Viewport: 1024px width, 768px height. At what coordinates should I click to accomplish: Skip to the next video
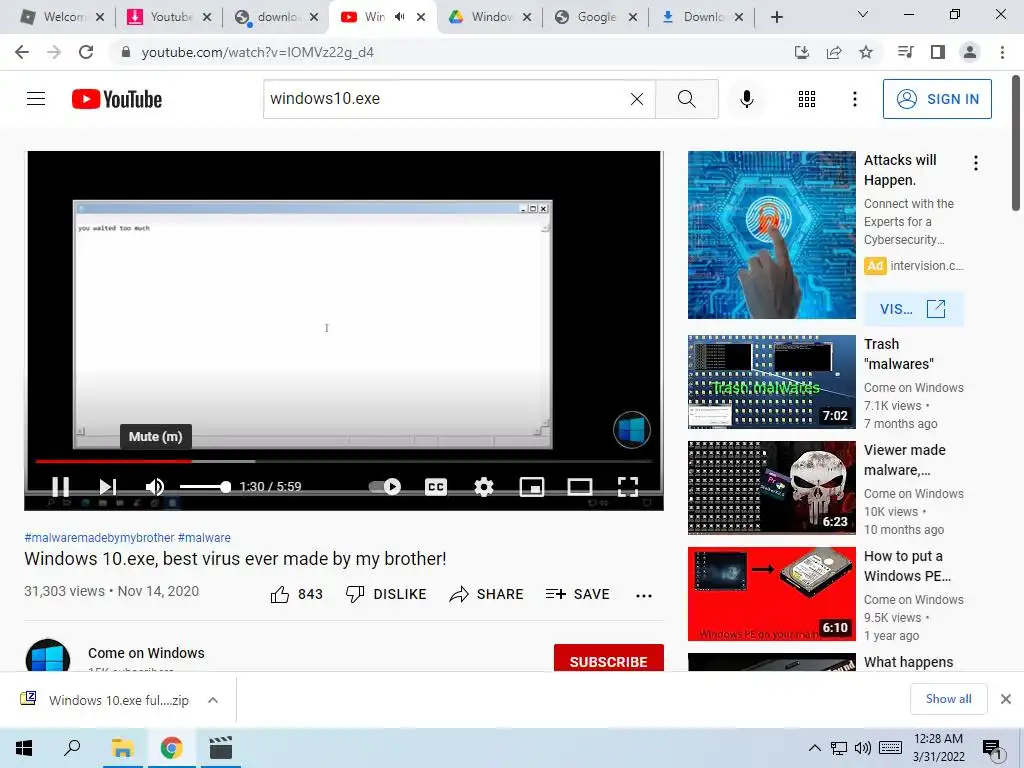tap(108, 487)
